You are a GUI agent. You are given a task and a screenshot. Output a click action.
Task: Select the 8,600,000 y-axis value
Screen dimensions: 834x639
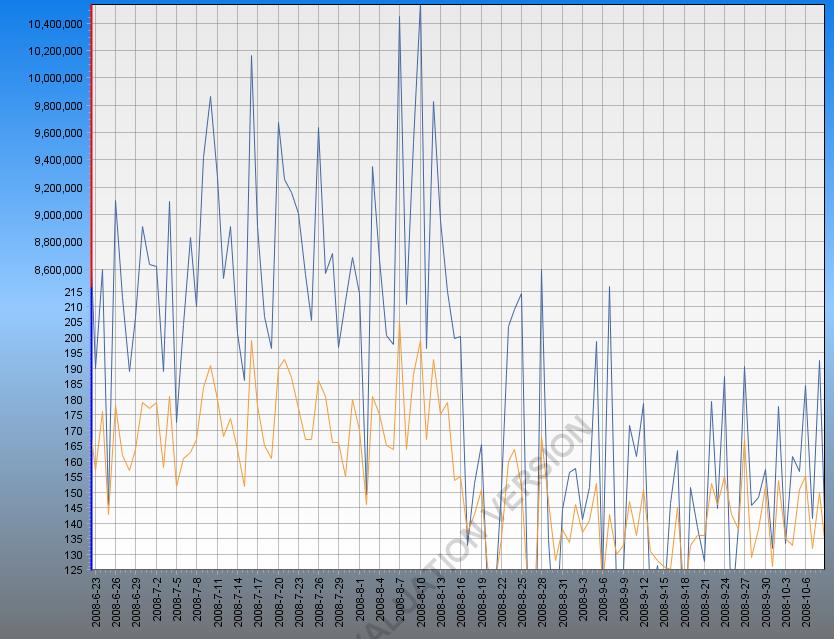click(58, 270)
